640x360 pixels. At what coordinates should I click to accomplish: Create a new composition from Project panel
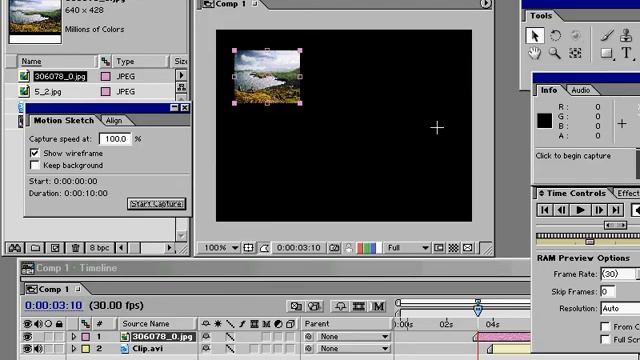pos(55,248)
